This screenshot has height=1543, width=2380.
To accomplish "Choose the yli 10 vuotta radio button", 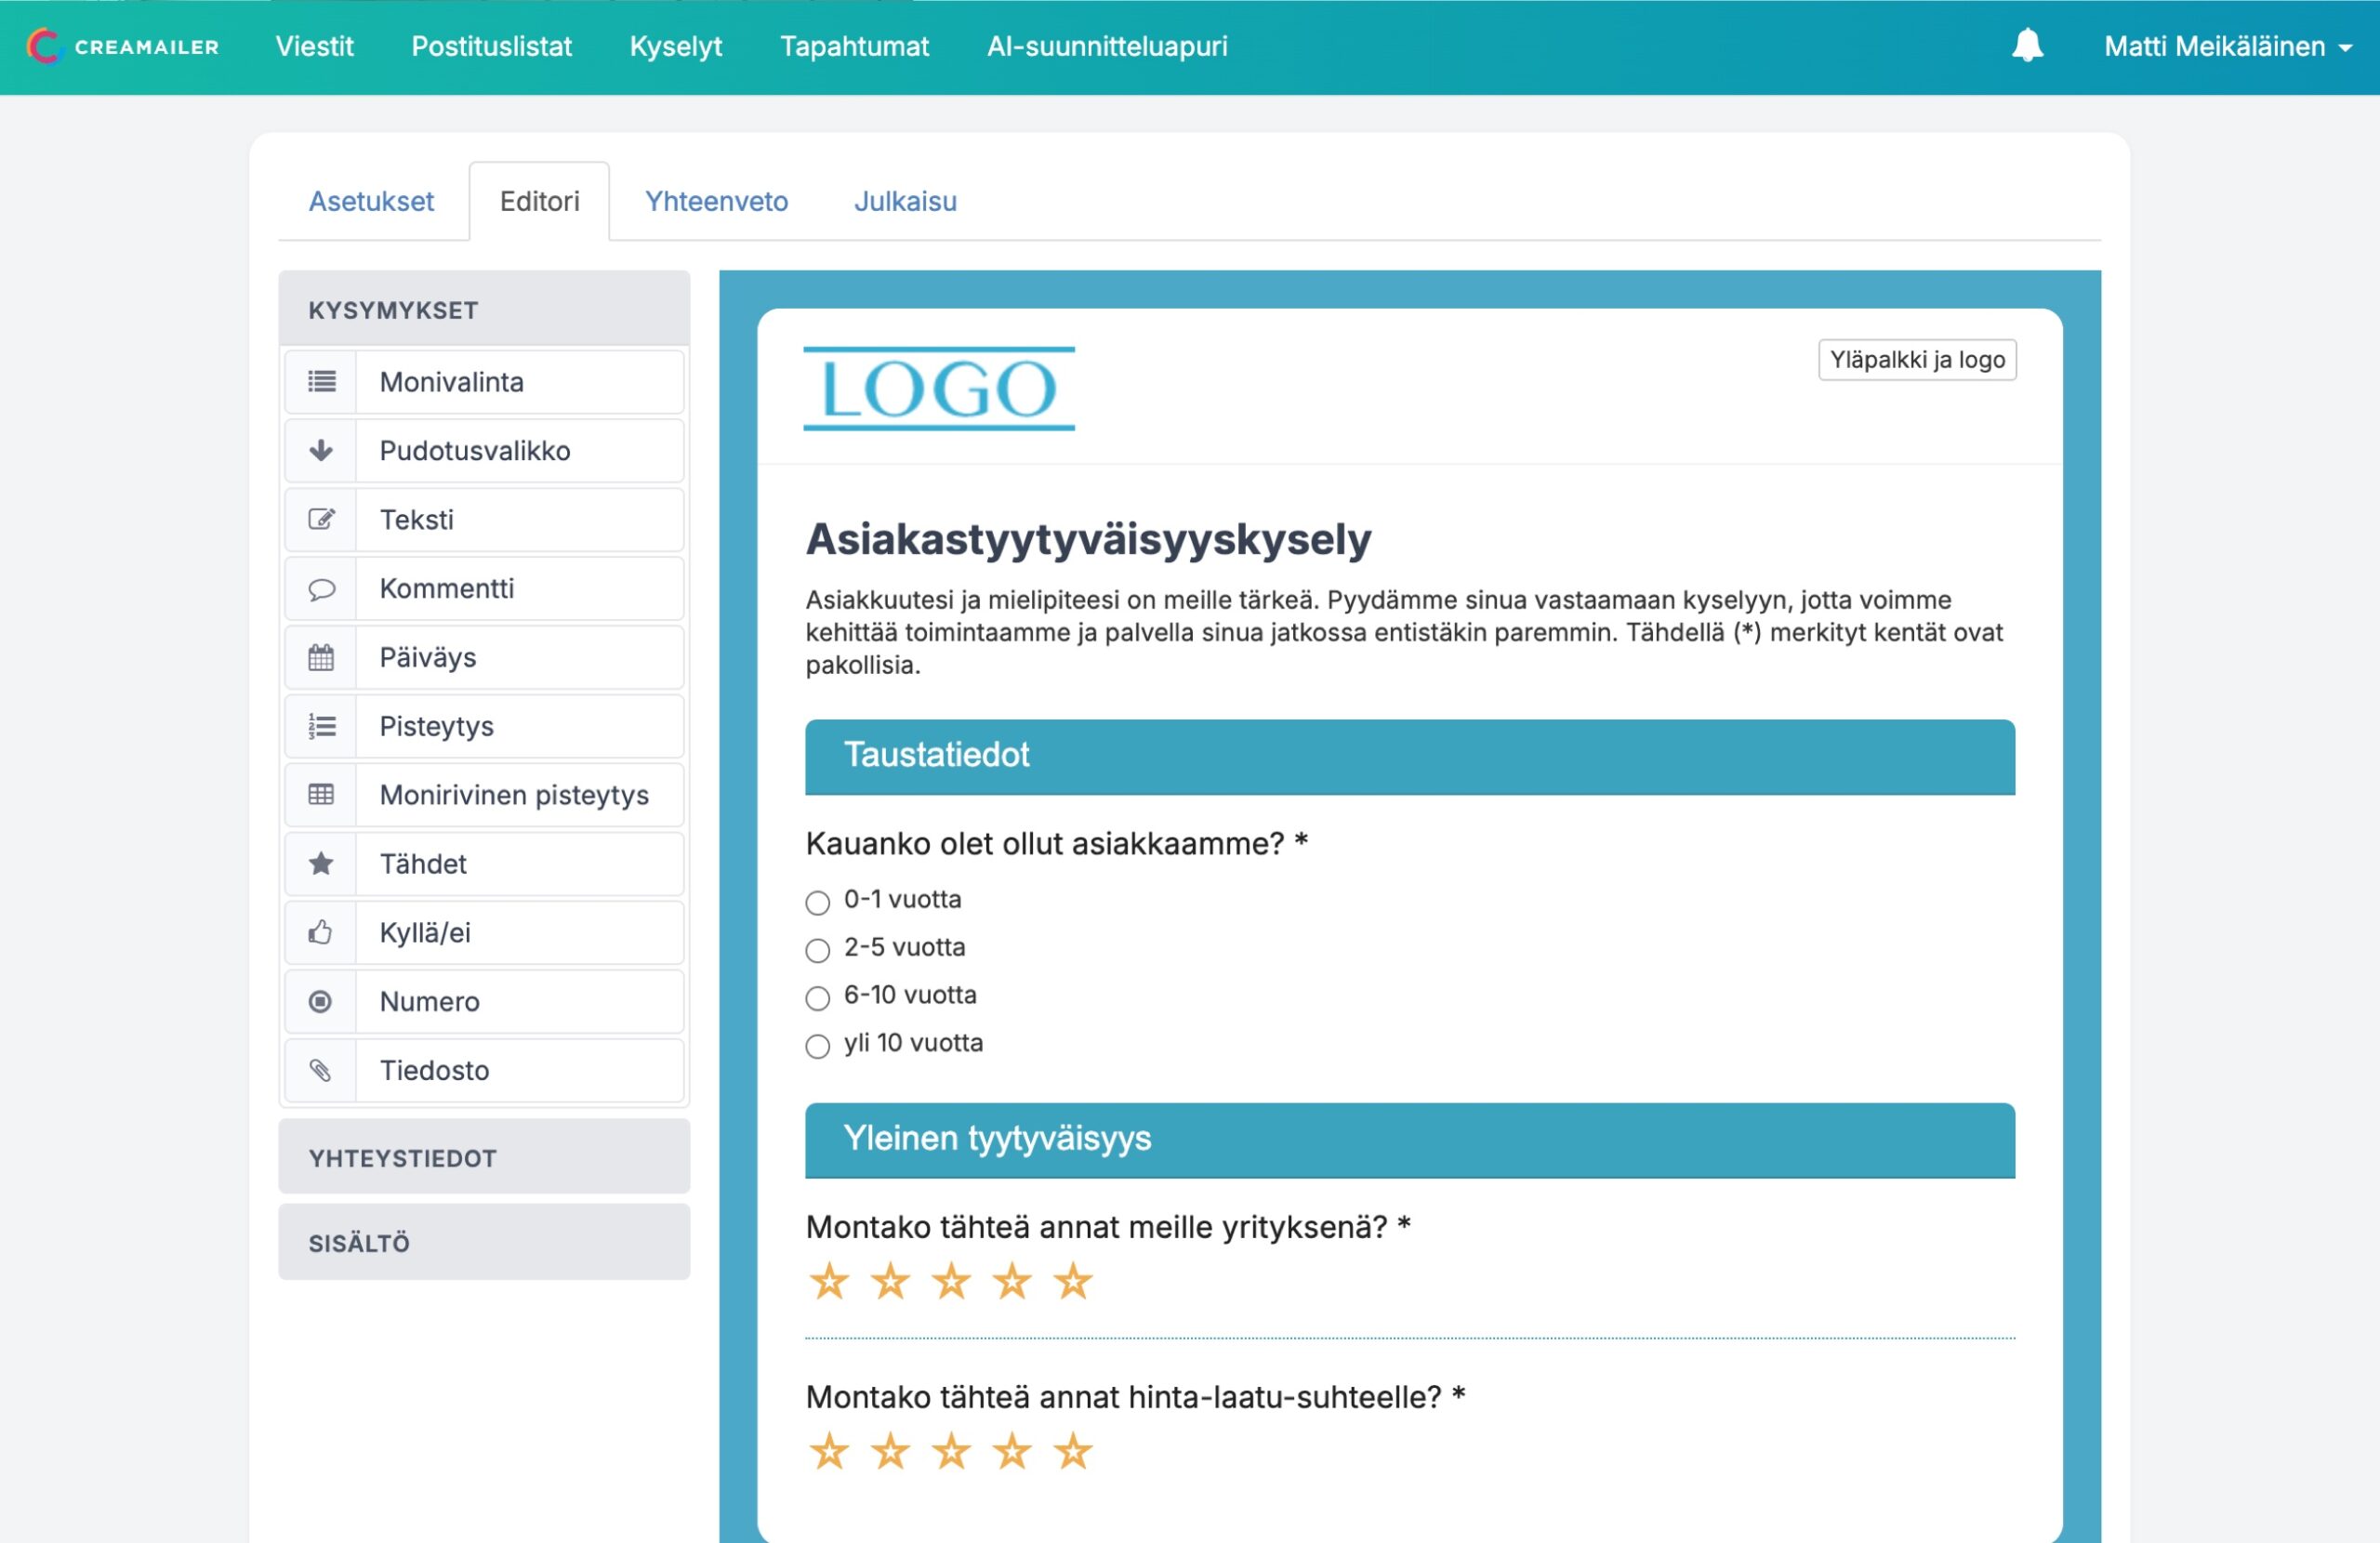I will 817,1046.
